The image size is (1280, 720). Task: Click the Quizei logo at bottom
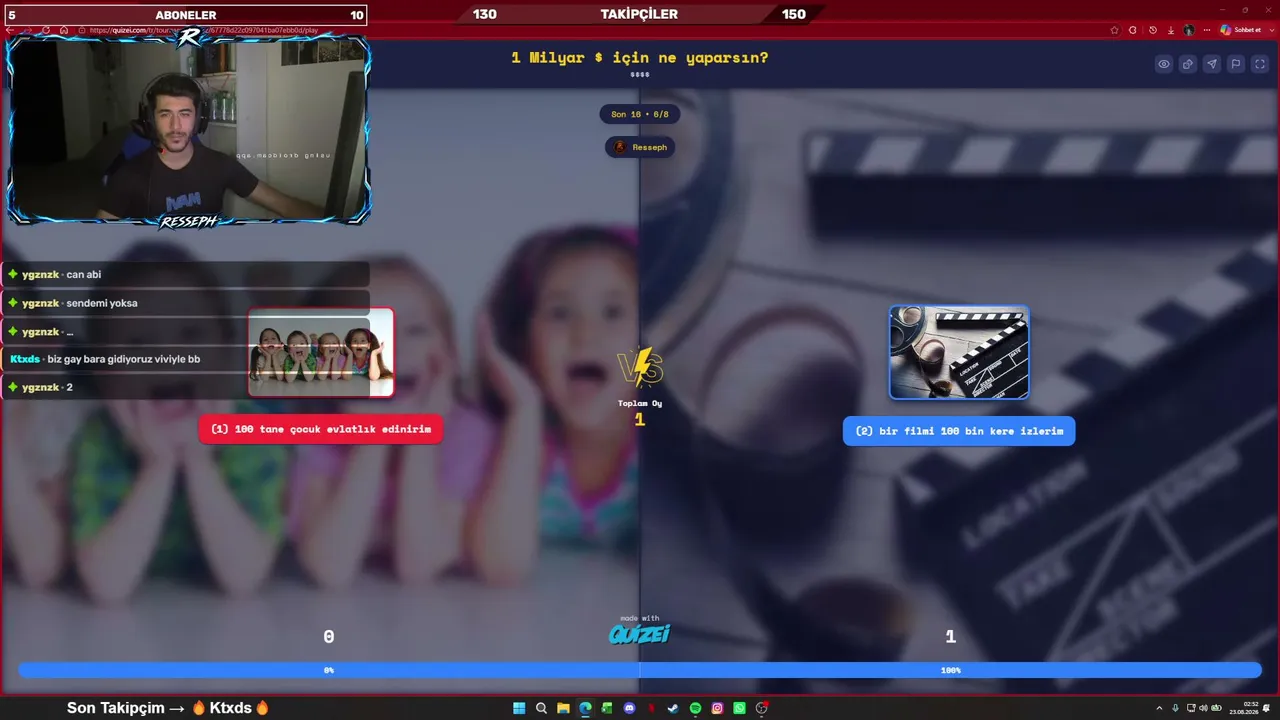[x=640, y=634]
